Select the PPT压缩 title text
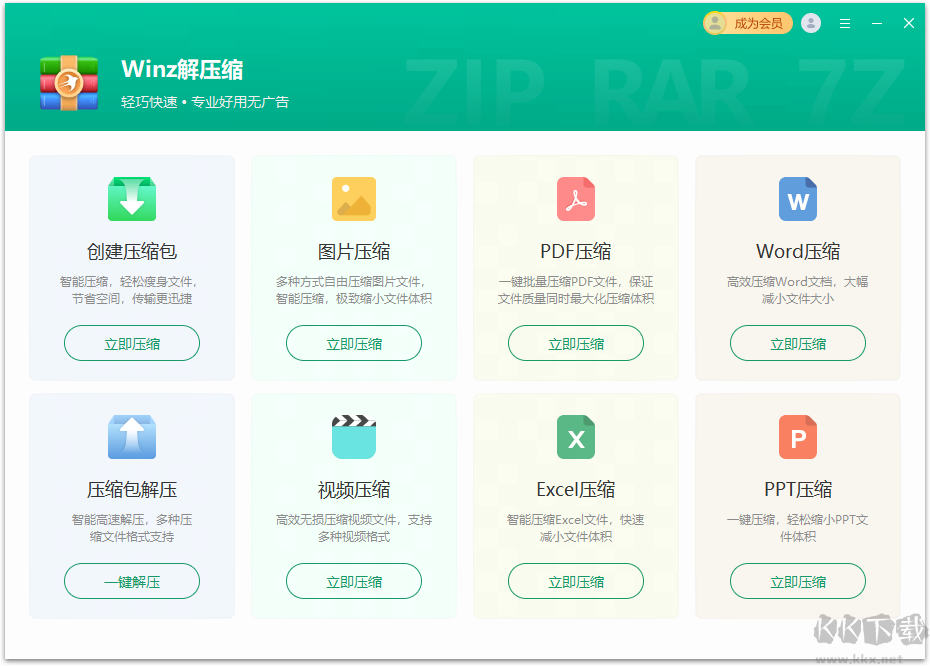The height and width of the screenshot is (666, 930). pos(798,489)
